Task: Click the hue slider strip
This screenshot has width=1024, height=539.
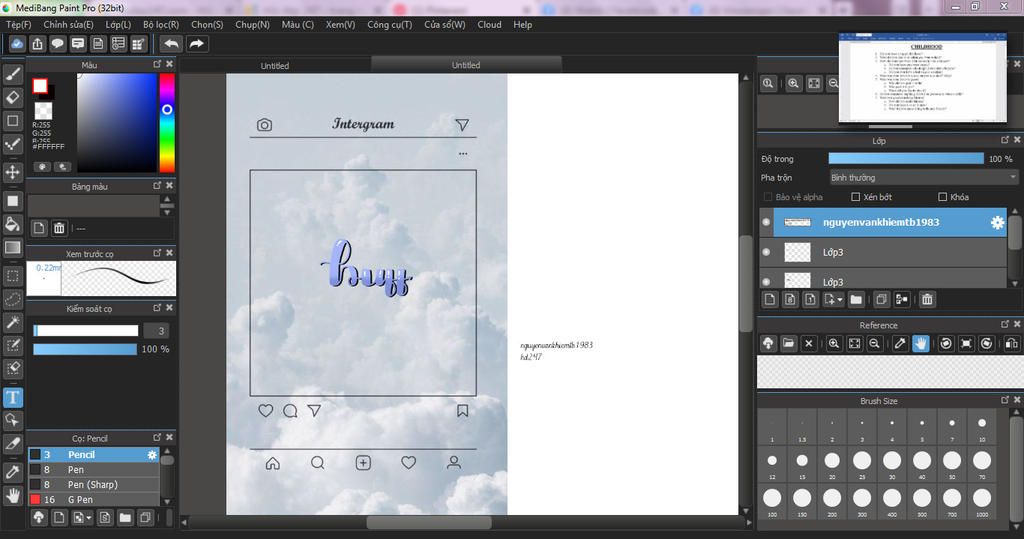Action: point(167,122)
